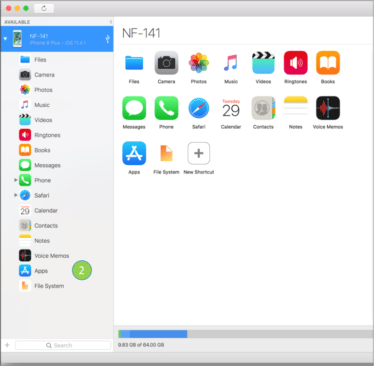This screenshot has height=366, width=374.
Task: Open the Music icon in main grid
Action: tap(231, 63)
